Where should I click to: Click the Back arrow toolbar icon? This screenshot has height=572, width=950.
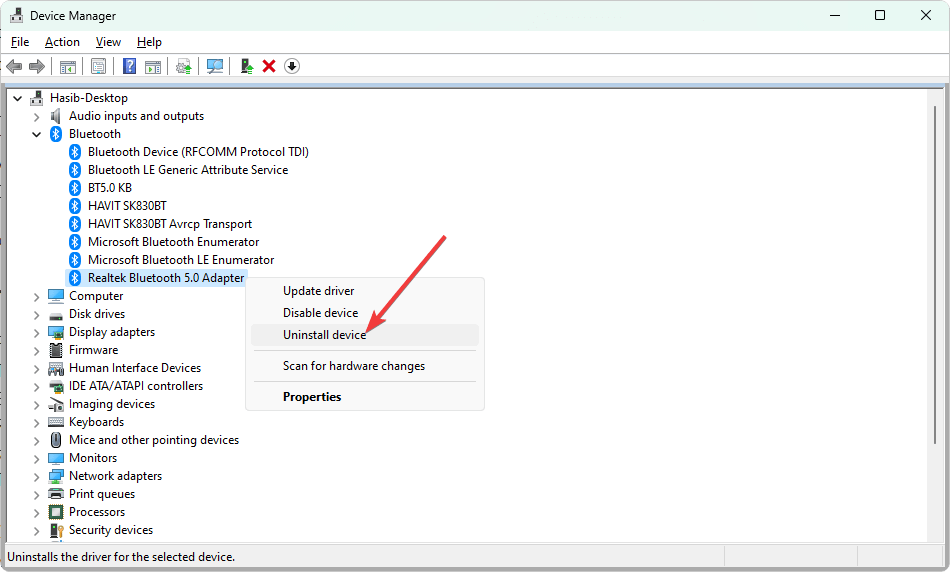(x=14, y=66)
